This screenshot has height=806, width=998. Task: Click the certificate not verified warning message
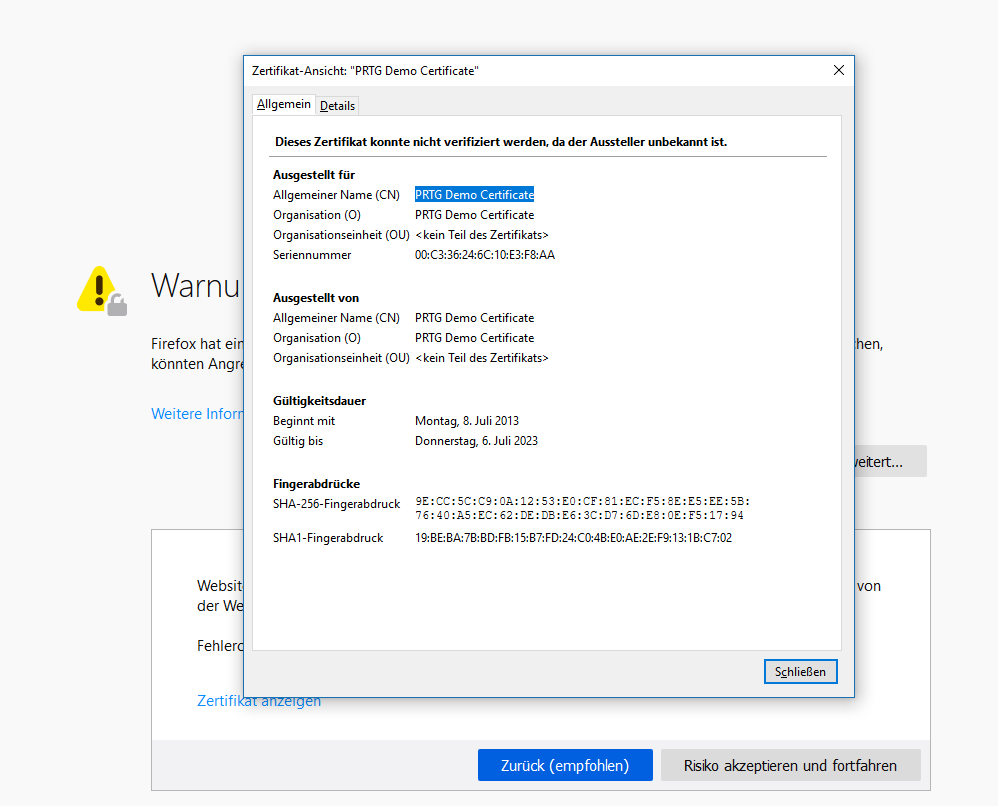(501, 142)
